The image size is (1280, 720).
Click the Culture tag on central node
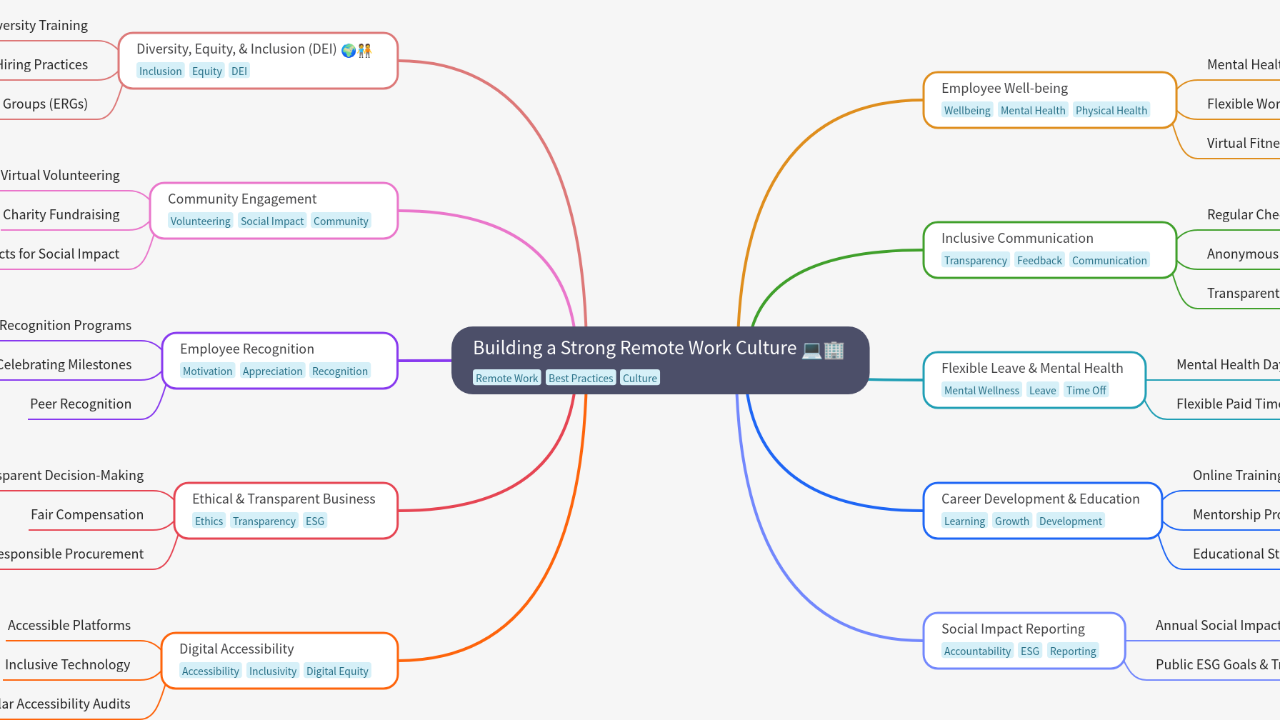(640, 378)
